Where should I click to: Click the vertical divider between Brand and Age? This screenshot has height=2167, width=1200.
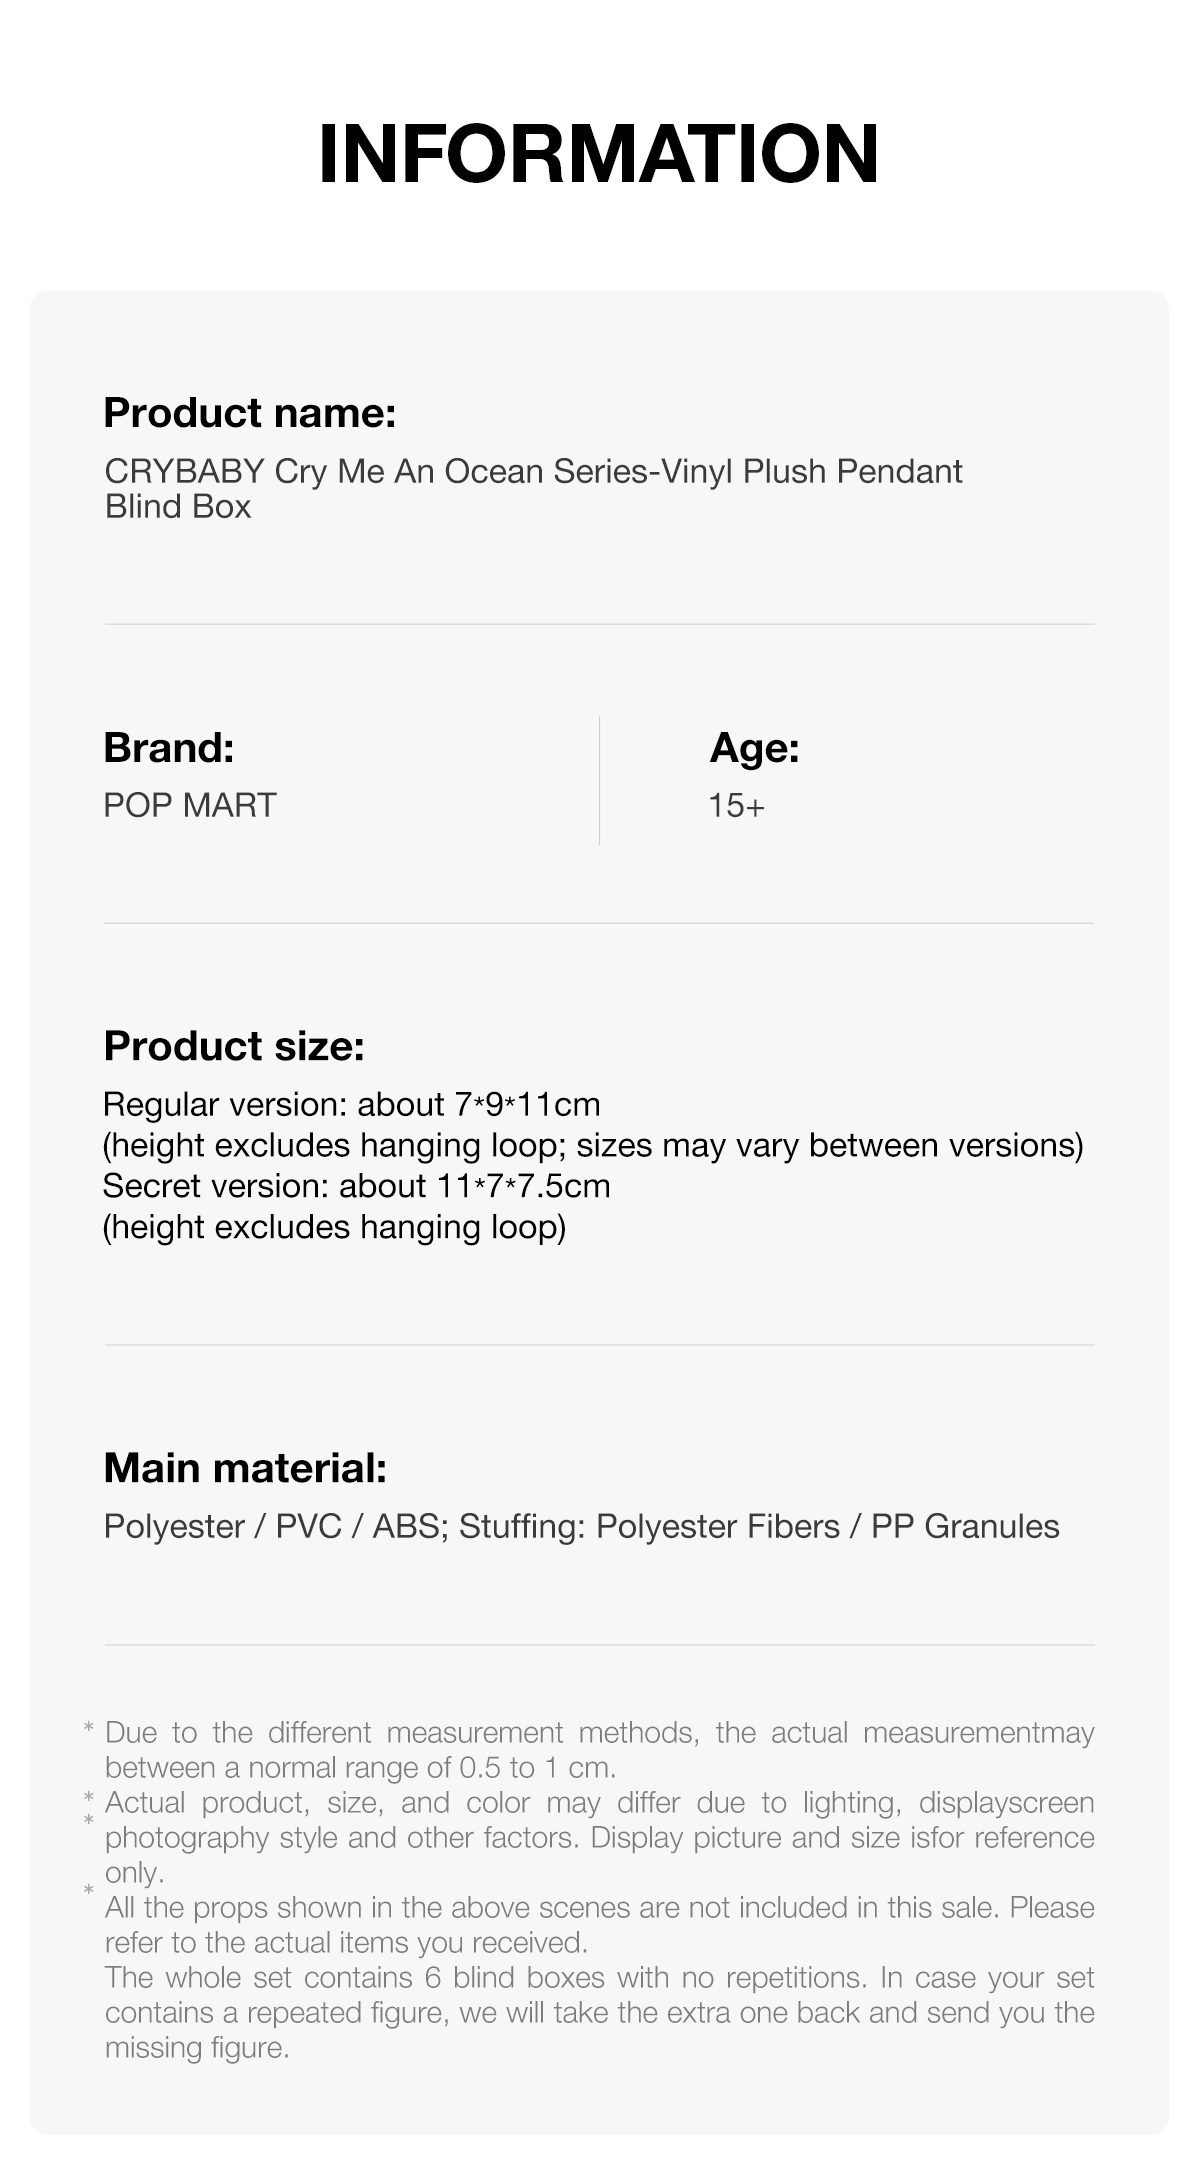(x=599, y=780)
